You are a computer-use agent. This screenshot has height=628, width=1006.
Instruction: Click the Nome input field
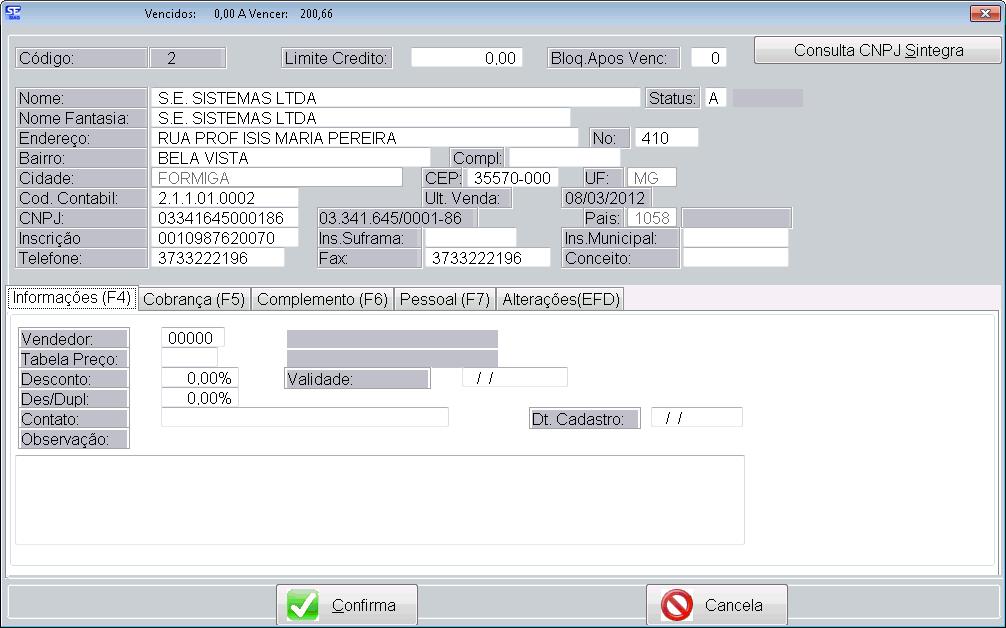395,98
